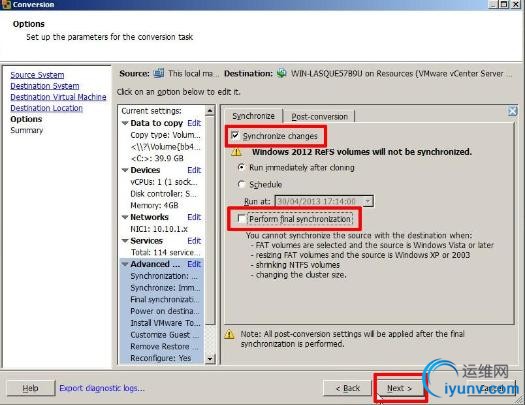
Task: Select the 'Disk controller' row
Action: click(x=164, y=194)
